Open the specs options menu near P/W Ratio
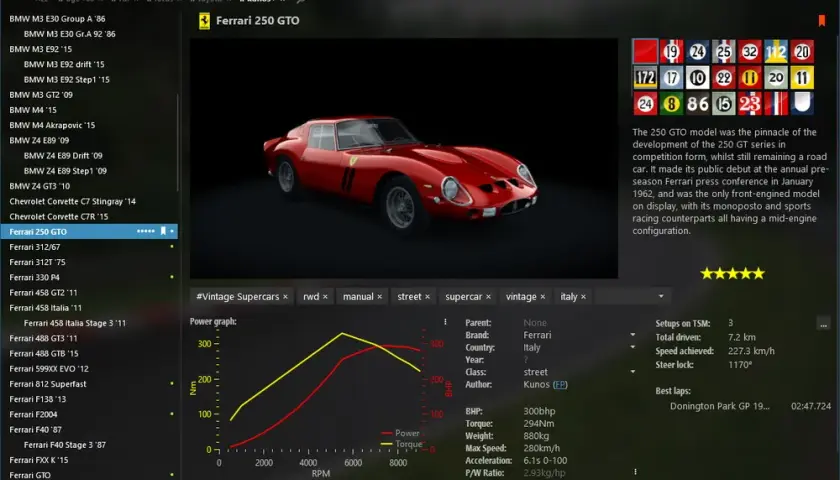 pyautogui.click(x=635, y=472)
